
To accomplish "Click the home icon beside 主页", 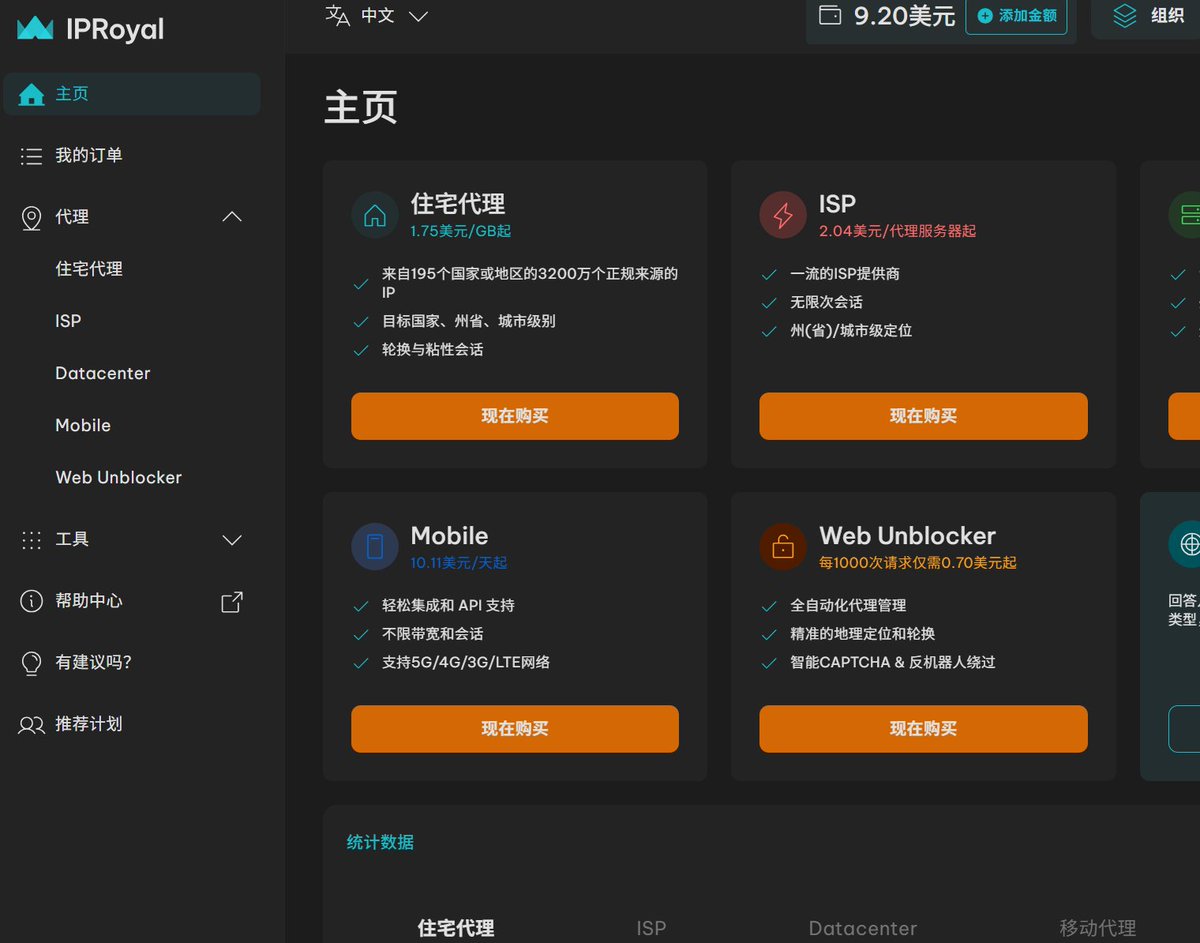I will pos(32,94).
